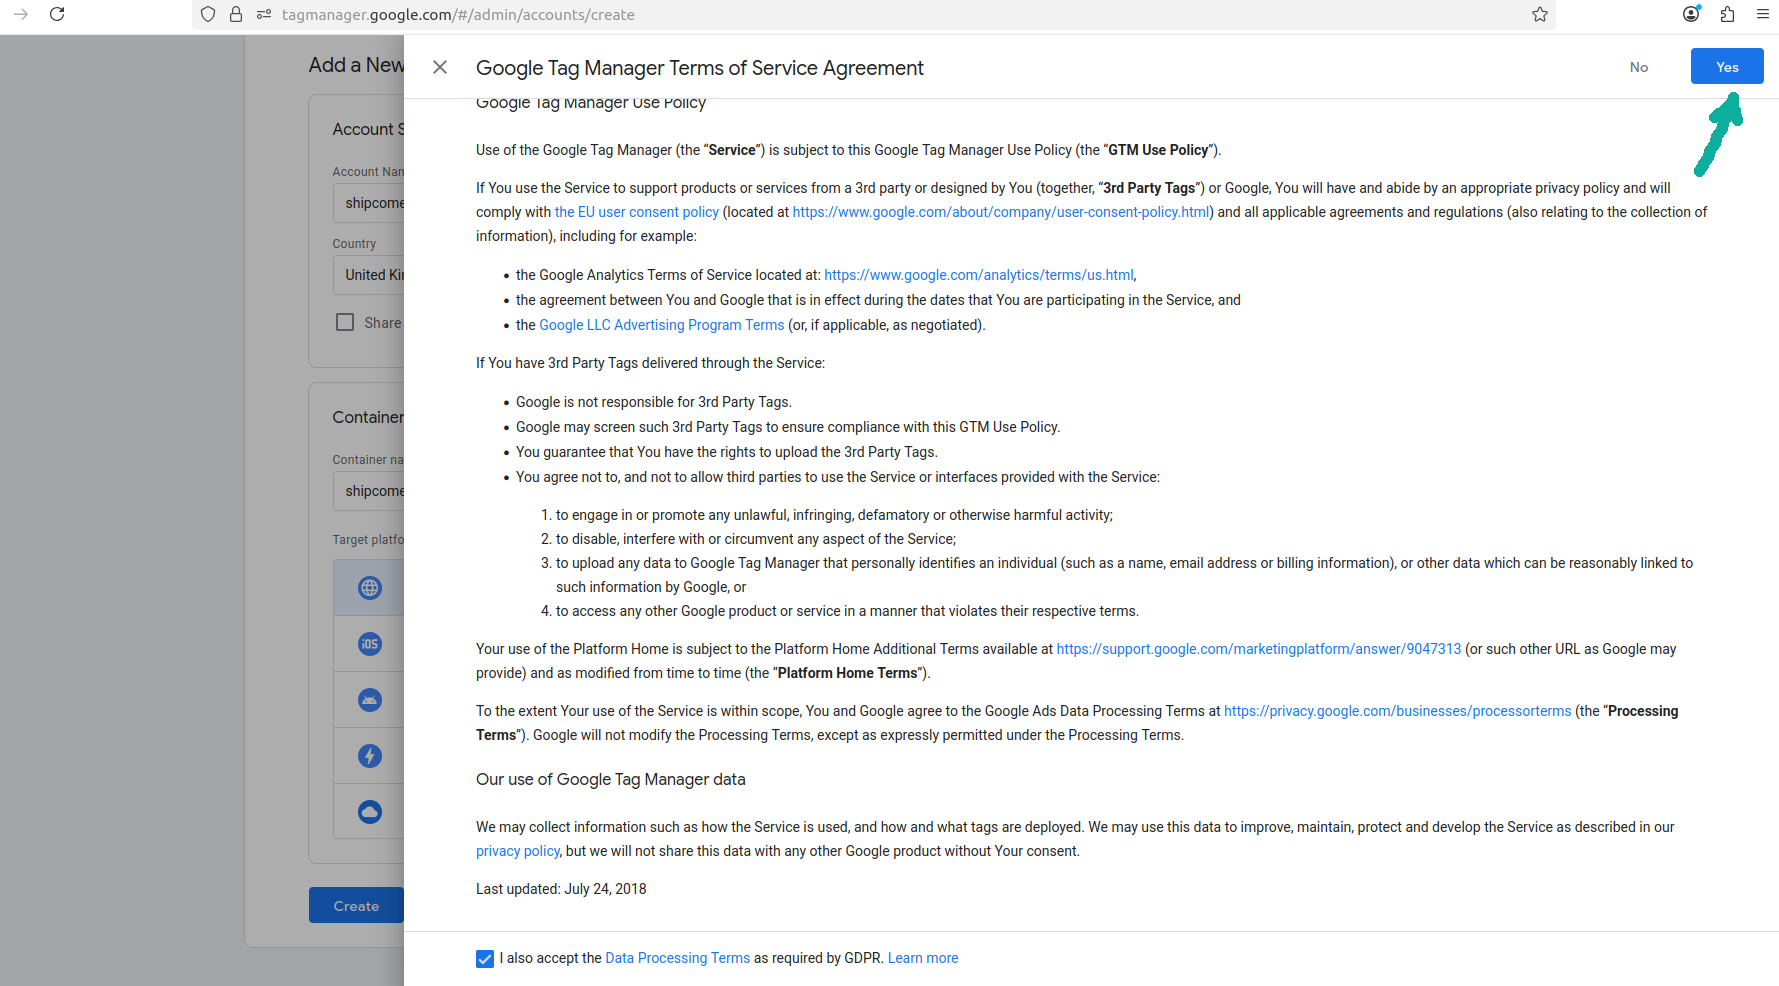Click No to decline the agreement
The height and width of the screenshot is (986, 1779).
pyautogui.click(x=1639, y=67)
